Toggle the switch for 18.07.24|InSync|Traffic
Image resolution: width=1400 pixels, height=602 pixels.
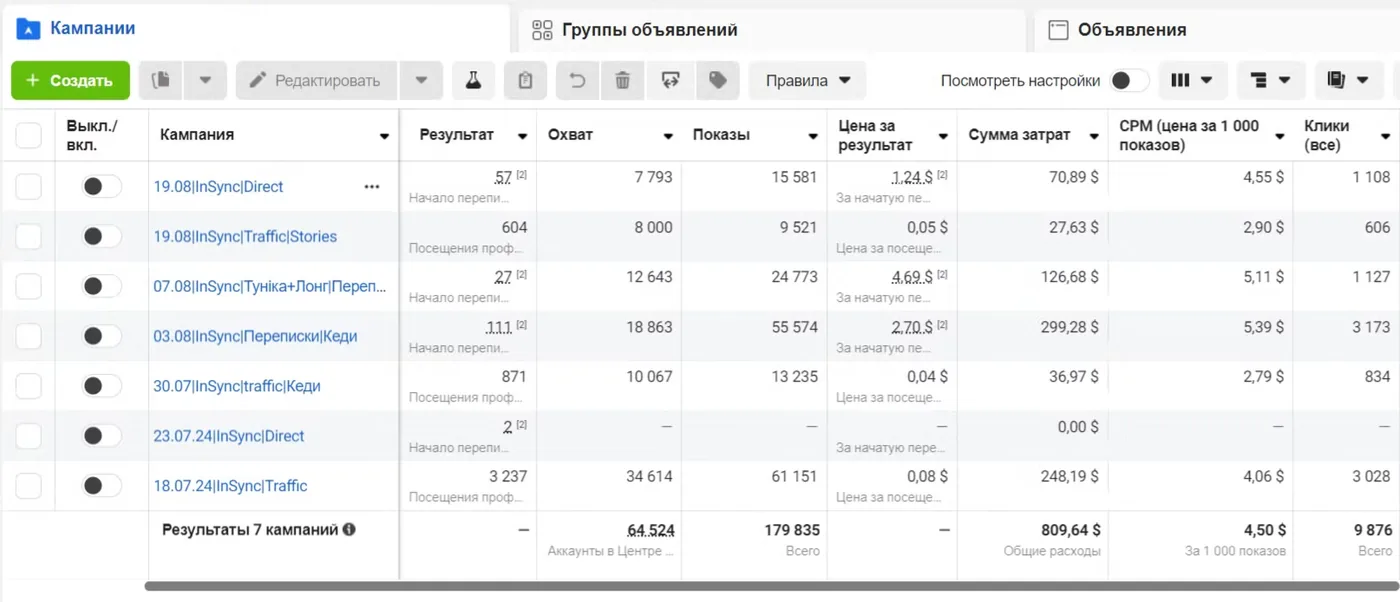point(101,487)
